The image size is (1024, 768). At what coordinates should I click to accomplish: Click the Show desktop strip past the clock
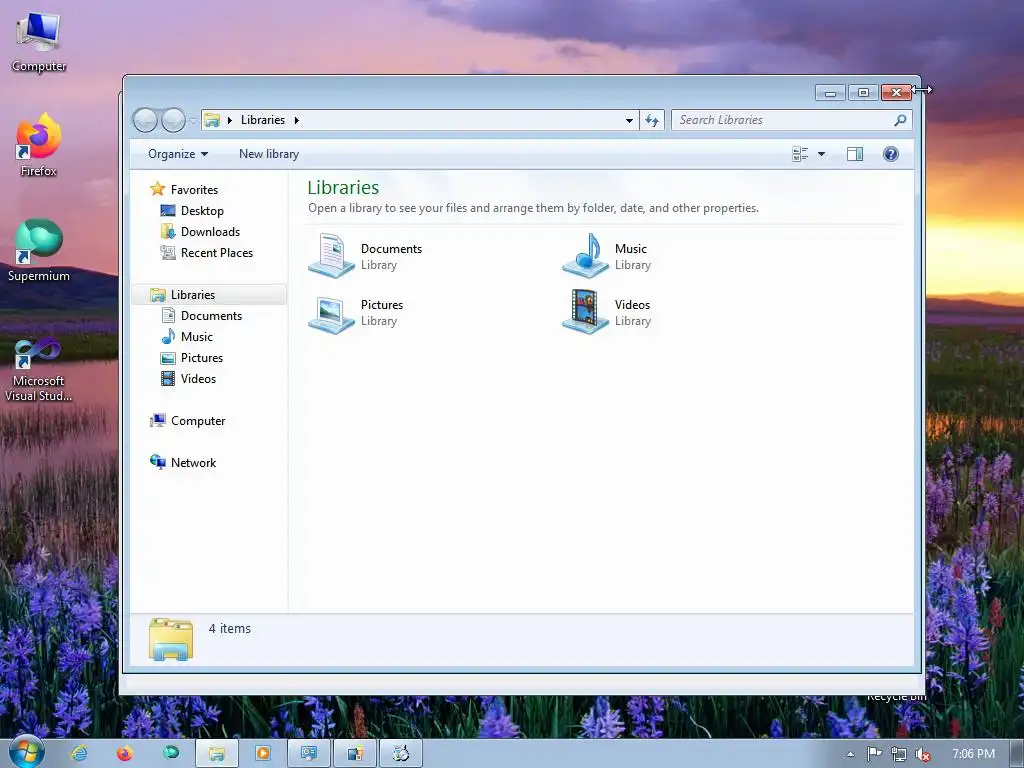coord(1017,754)
